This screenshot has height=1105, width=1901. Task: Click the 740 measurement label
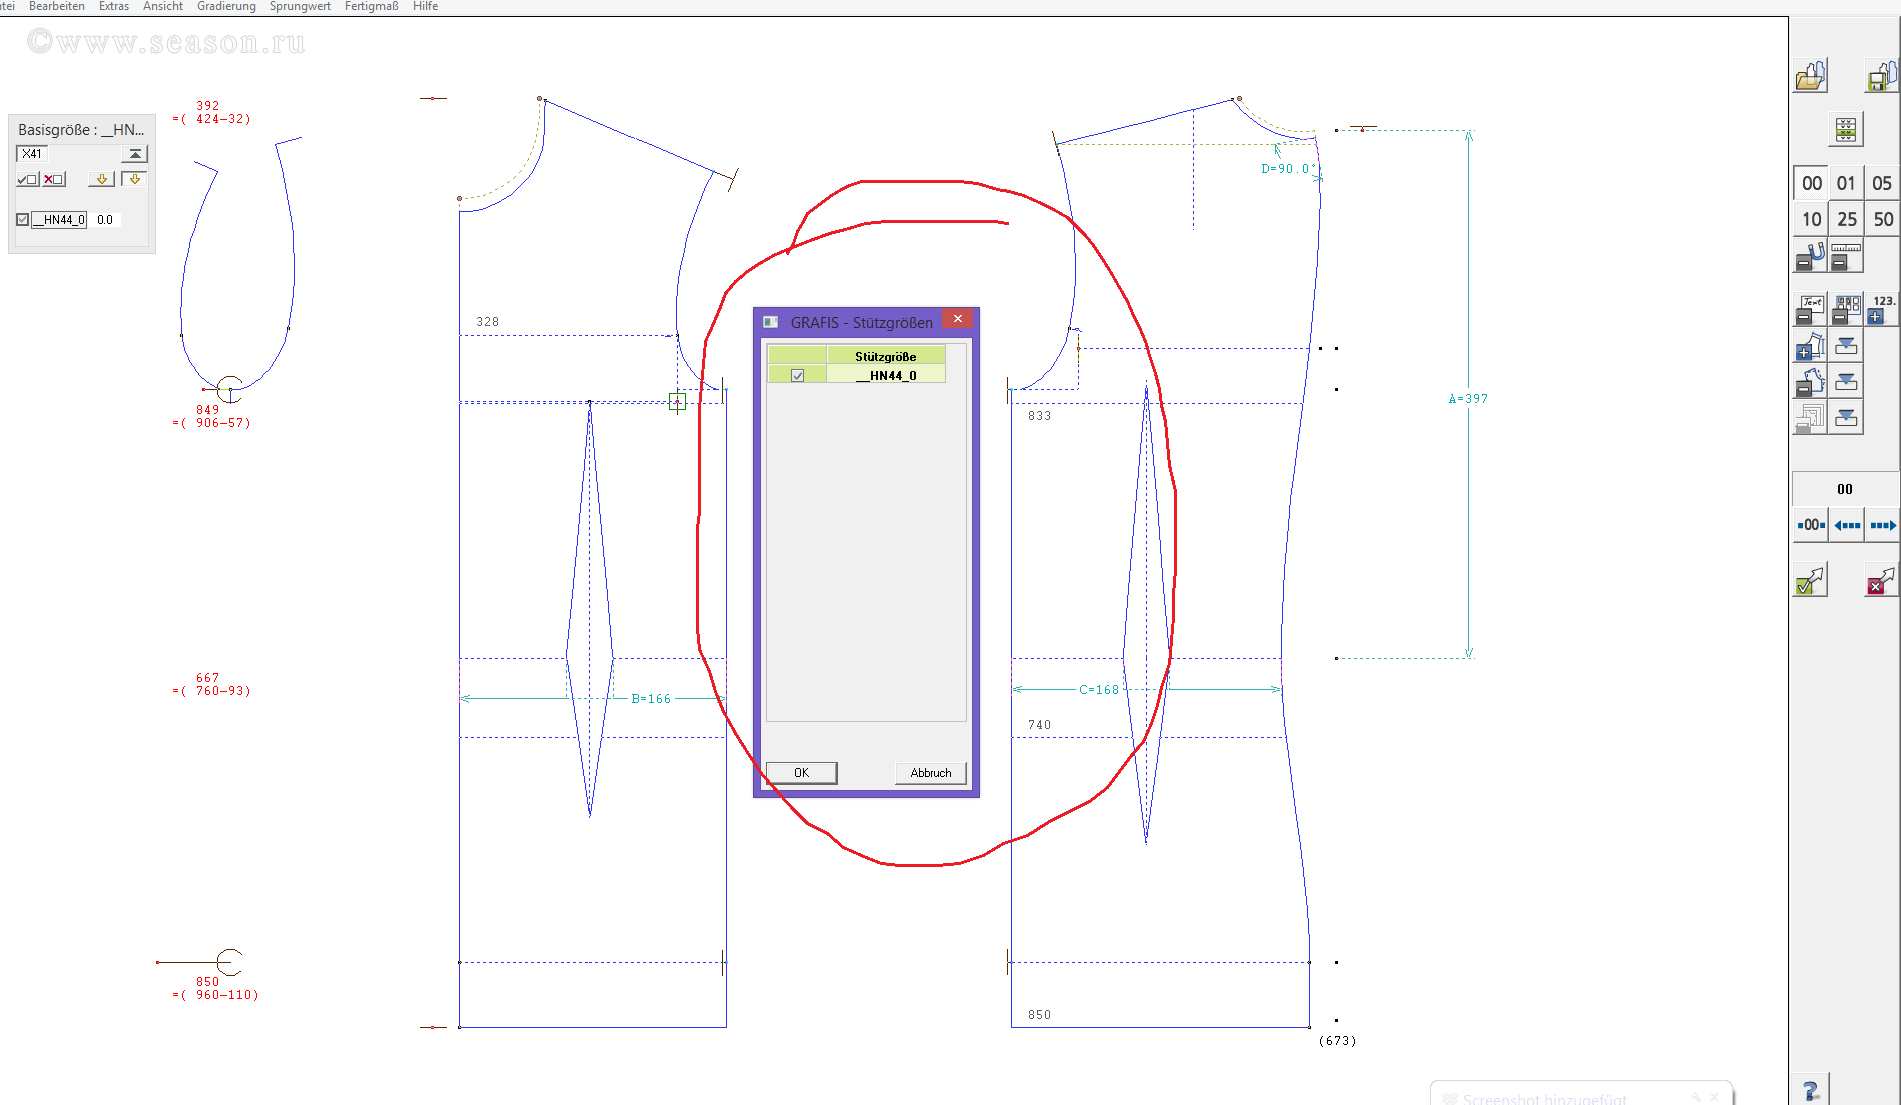(1039, 725)
